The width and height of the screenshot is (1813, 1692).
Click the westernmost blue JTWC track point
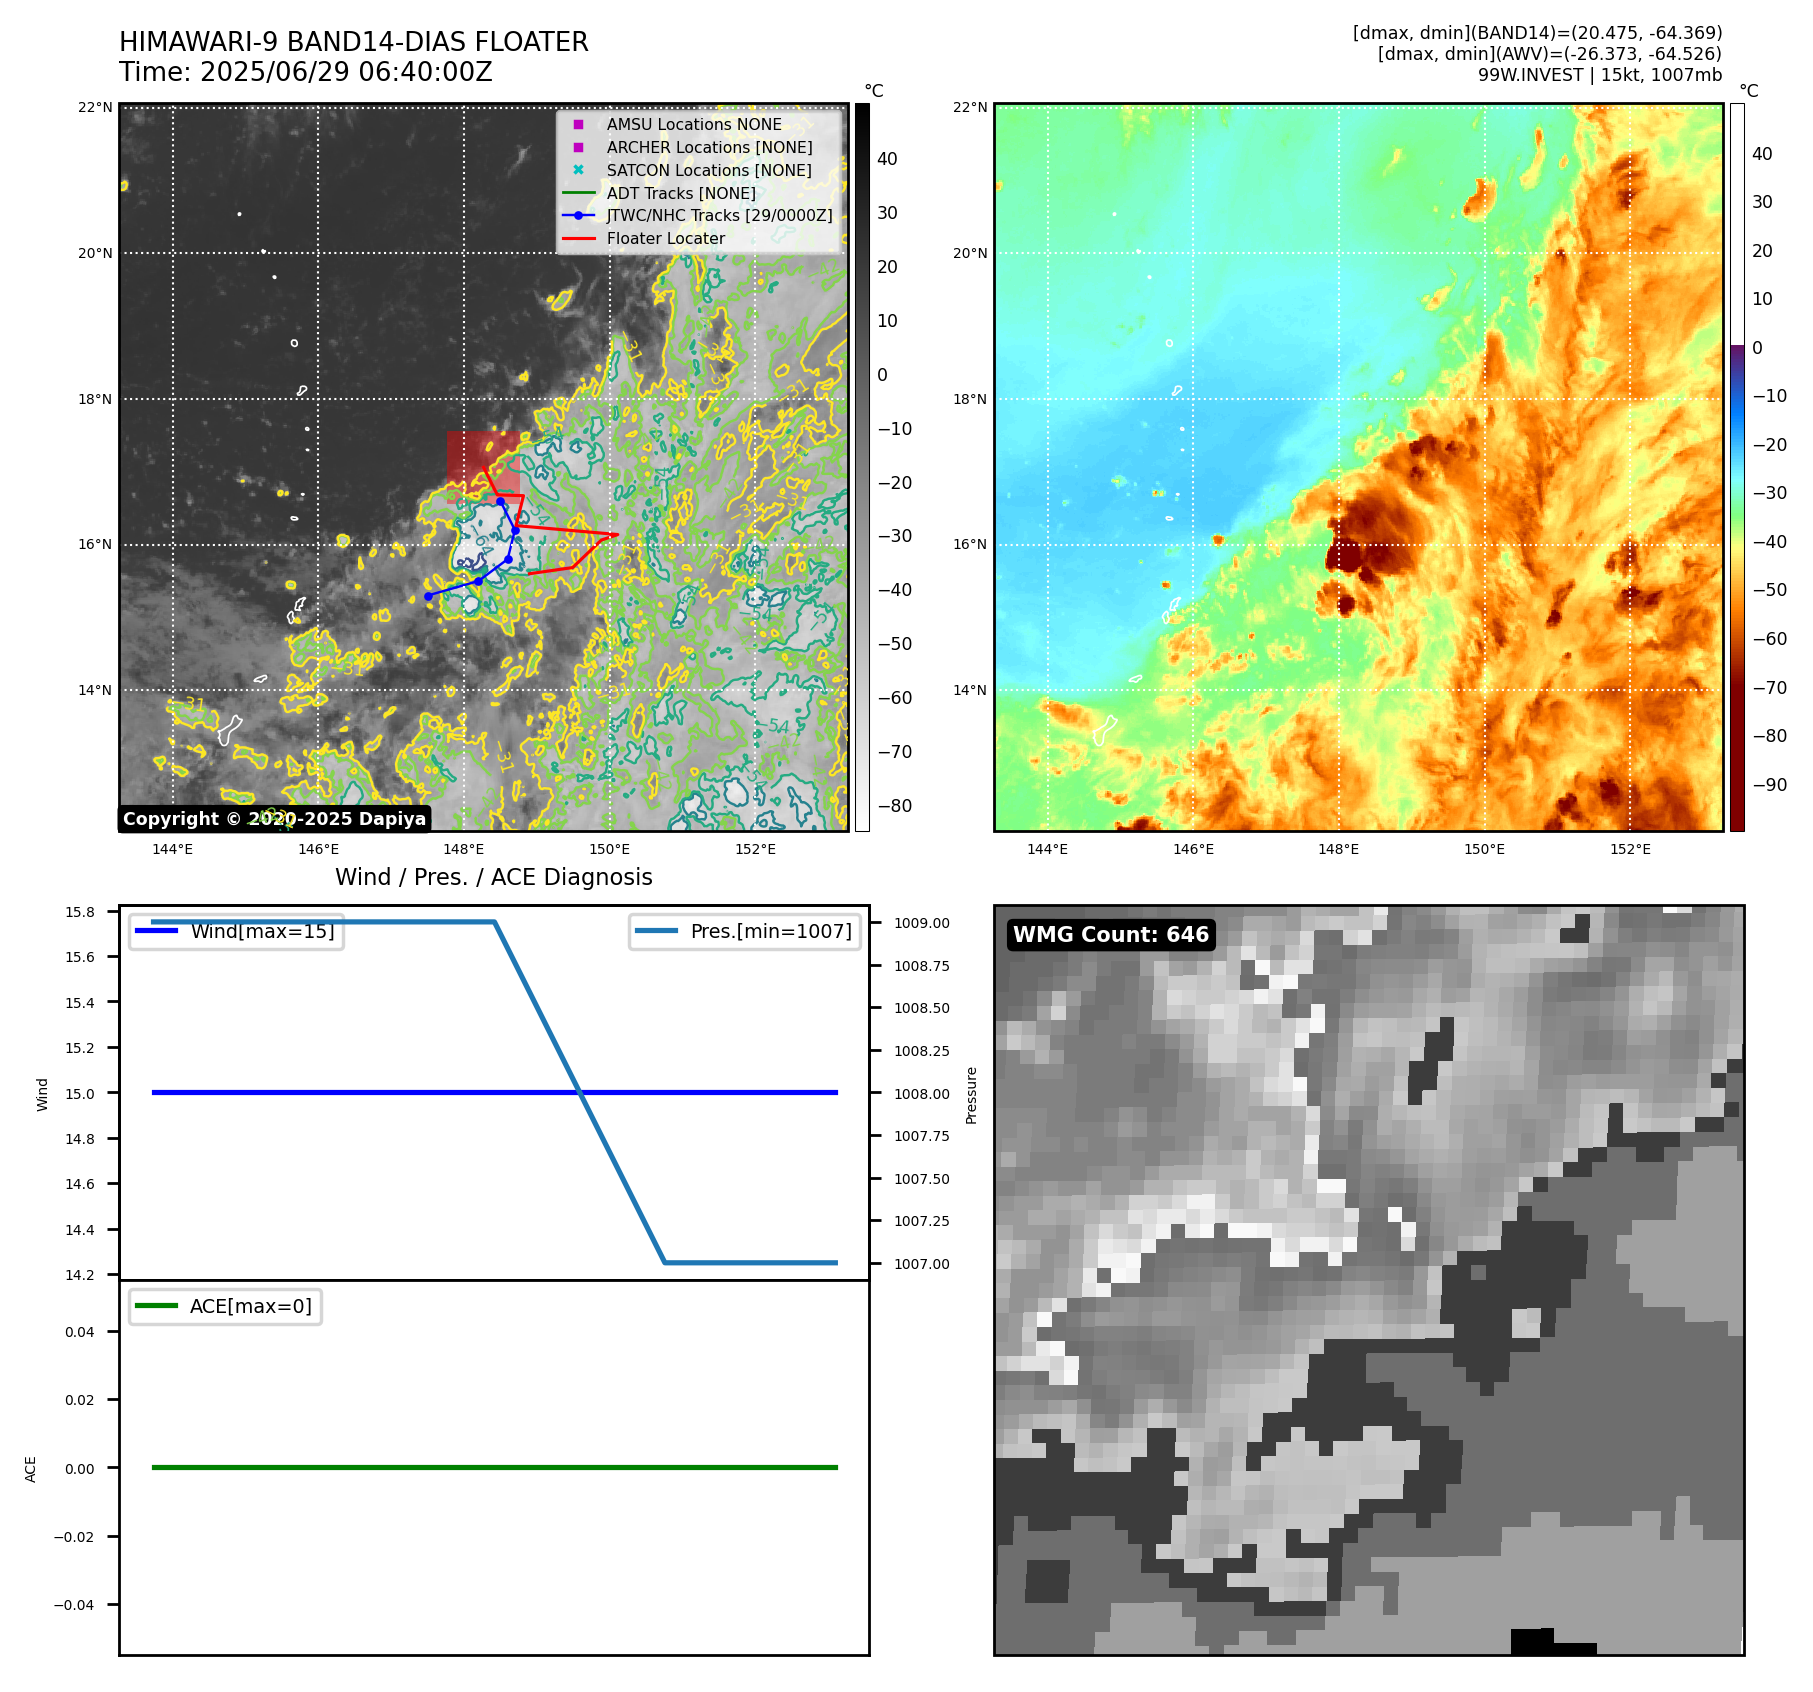click(x=428, y=596)
